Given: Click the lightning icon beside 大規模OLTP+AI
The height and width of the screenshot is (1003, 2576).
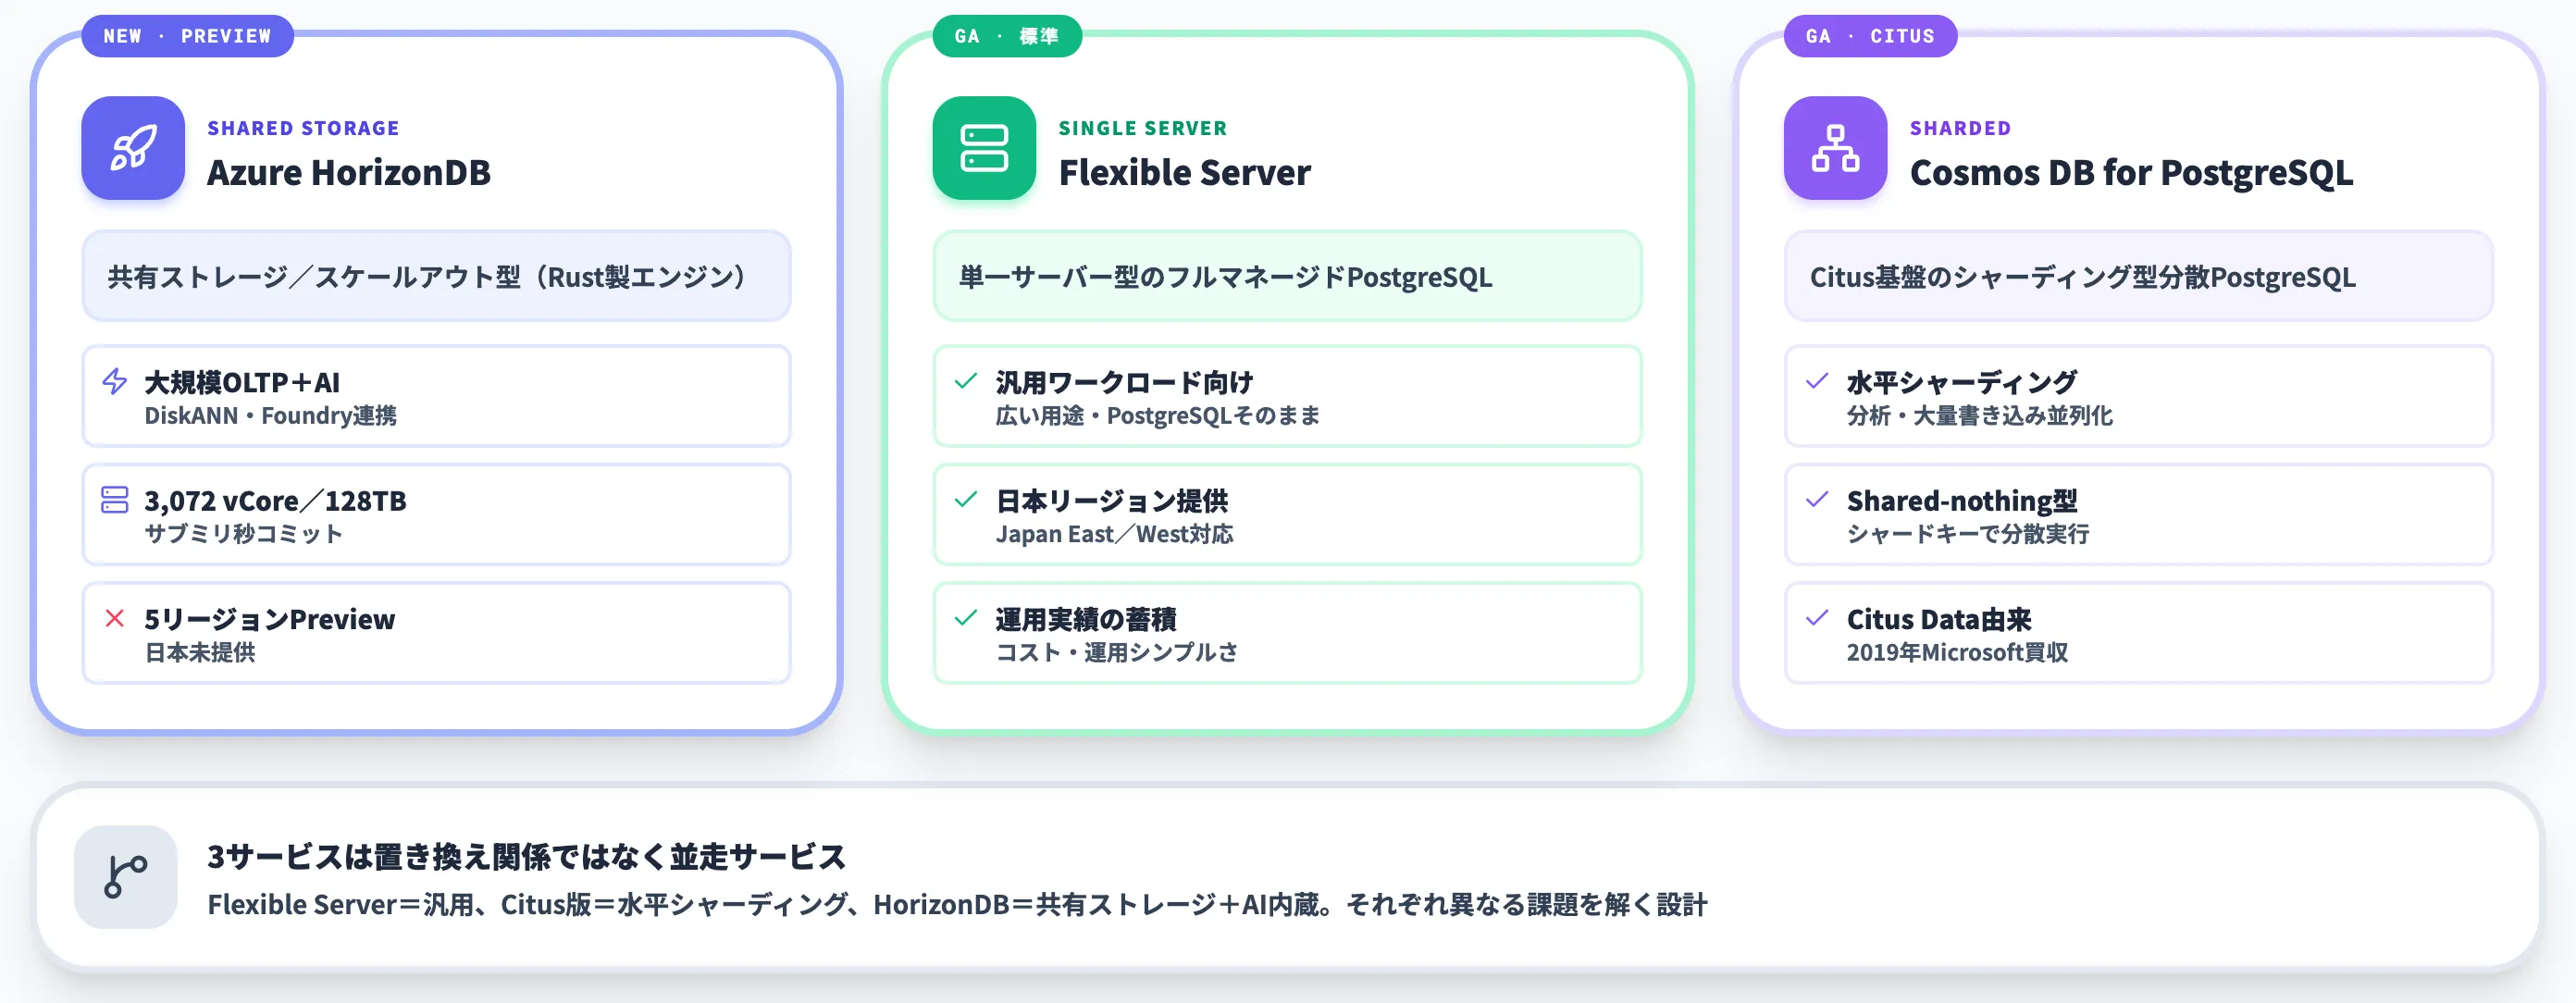Looking at the screenshot, I should 115,381.
